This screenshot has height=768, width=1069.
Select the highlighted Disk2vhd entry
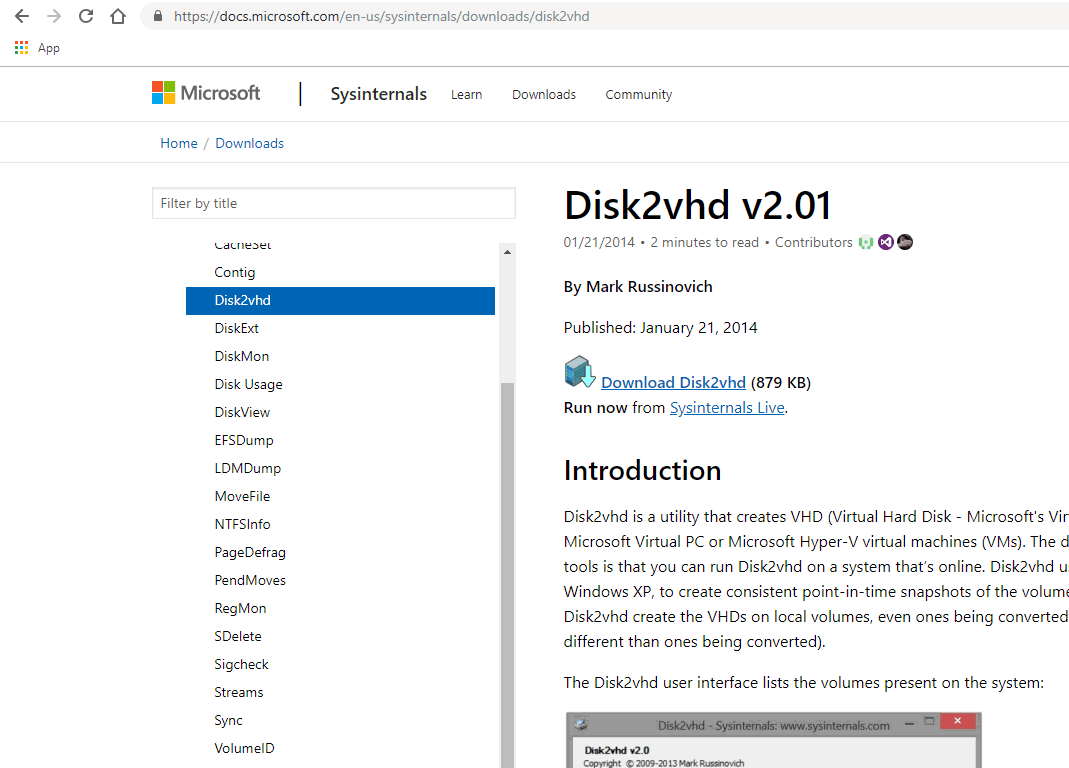tap(340, 301)
